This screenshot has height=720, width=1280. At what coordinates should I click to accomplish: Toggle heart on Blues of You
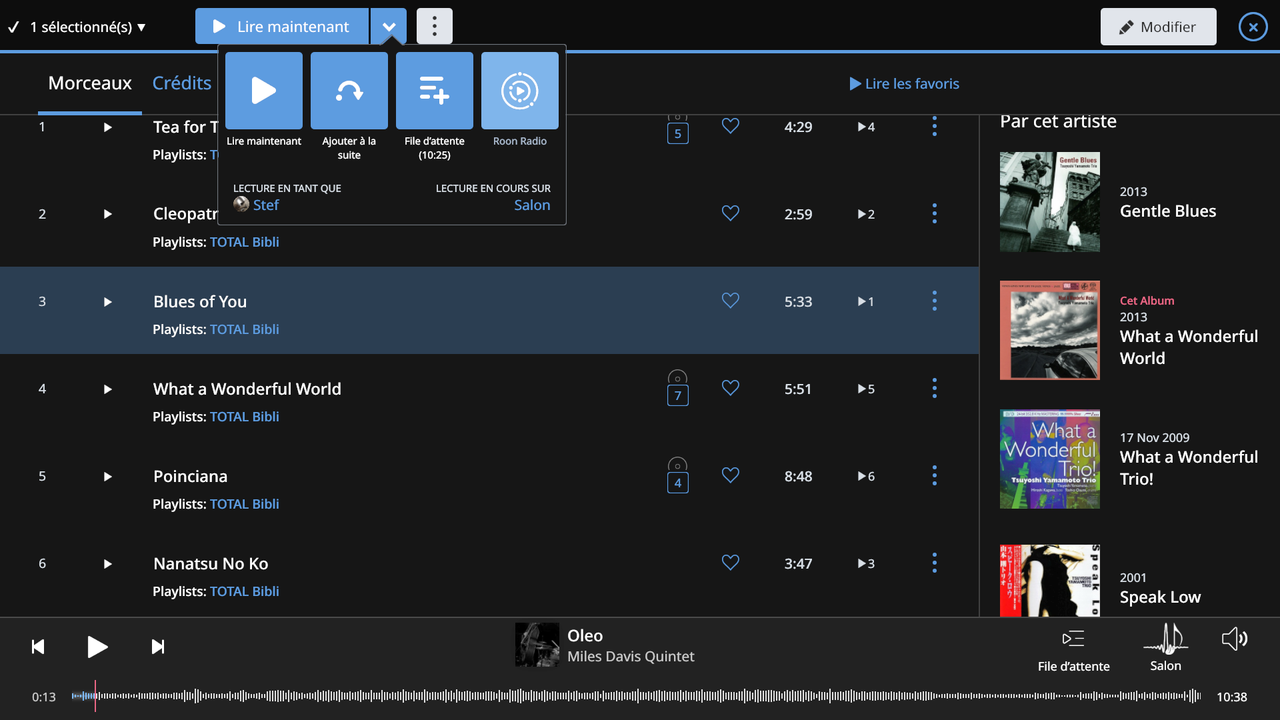[x=730, y=300]
